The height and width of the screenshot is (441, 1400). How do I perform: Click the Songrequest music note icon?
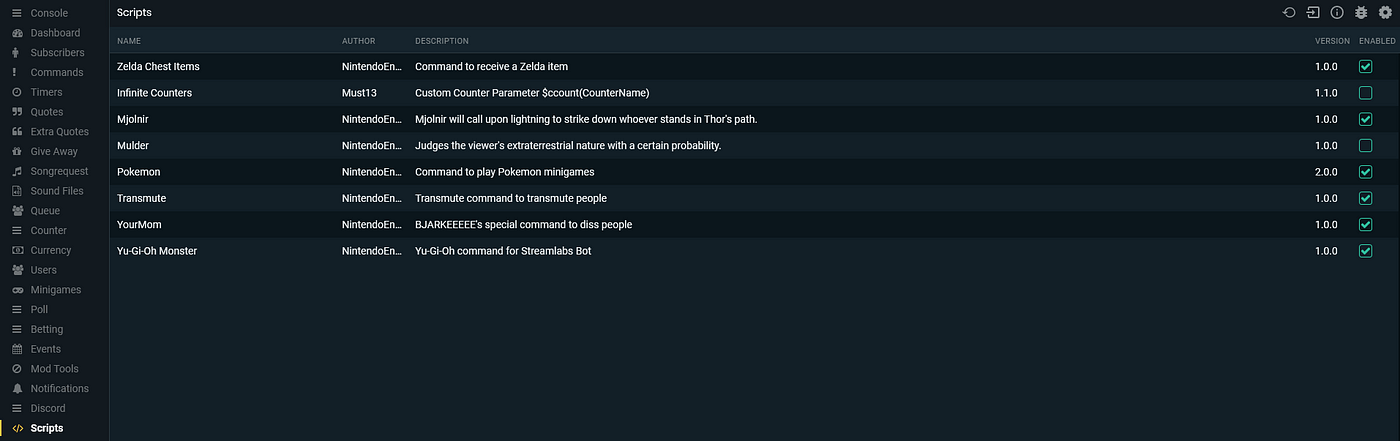click(x=17, y=171)
